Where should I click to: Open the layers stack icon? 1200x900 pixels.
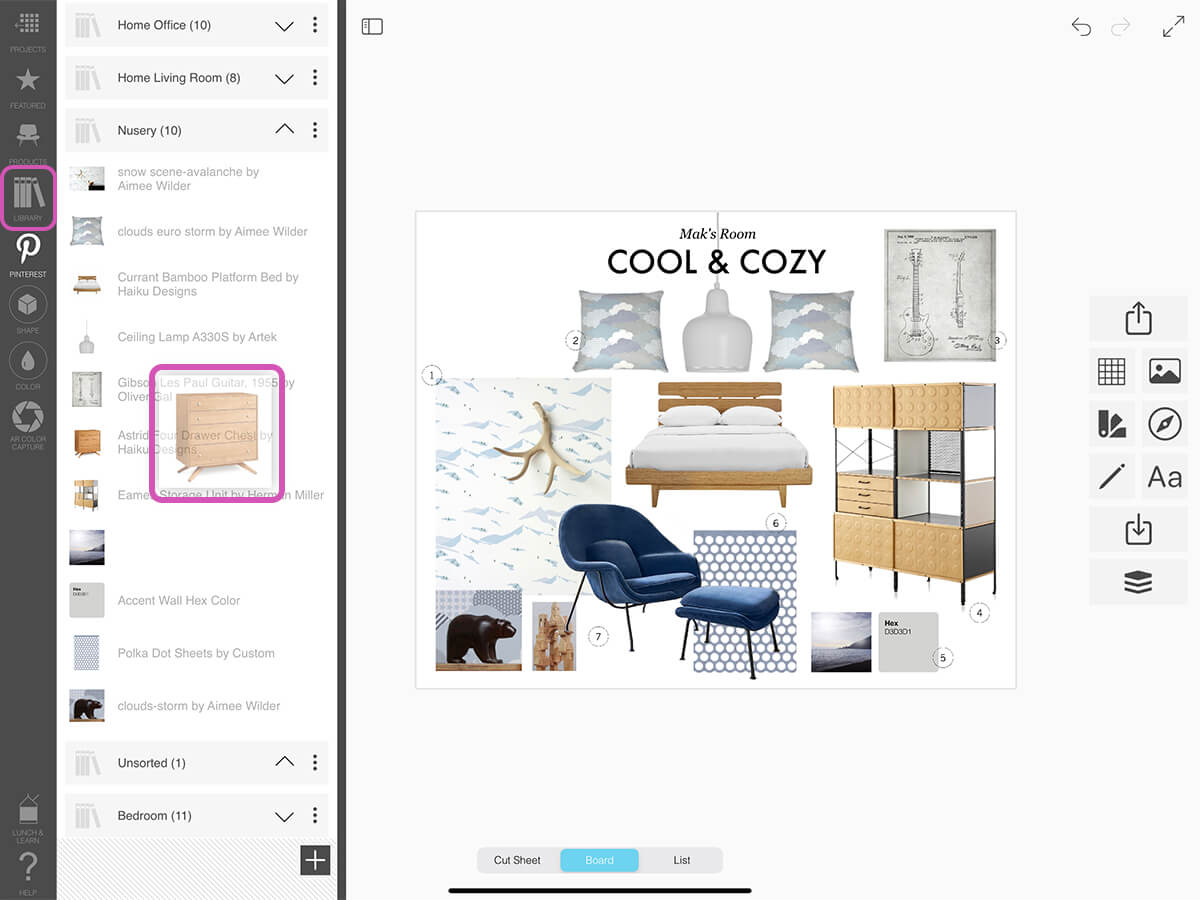pyautogui.click(x=1138, y=581)
